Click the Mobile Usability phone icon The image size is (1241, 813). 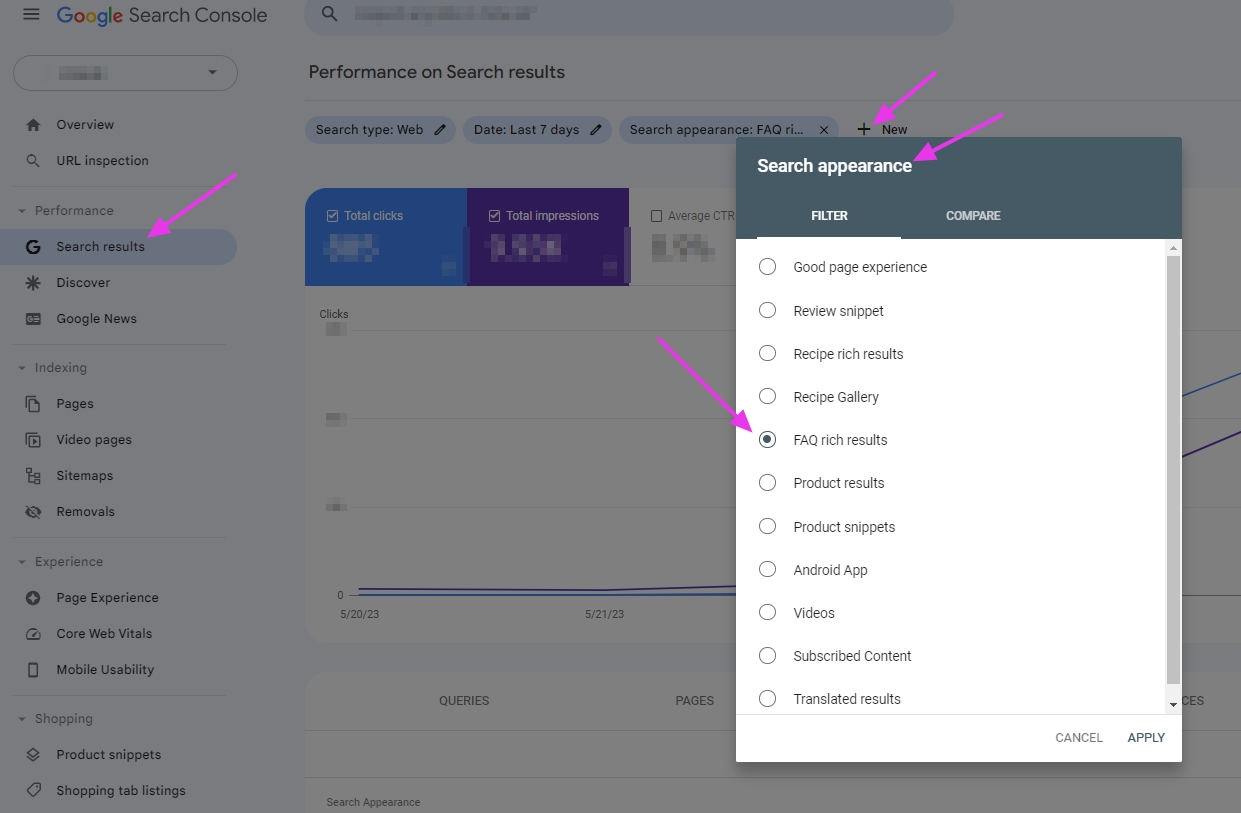point(33,670)
